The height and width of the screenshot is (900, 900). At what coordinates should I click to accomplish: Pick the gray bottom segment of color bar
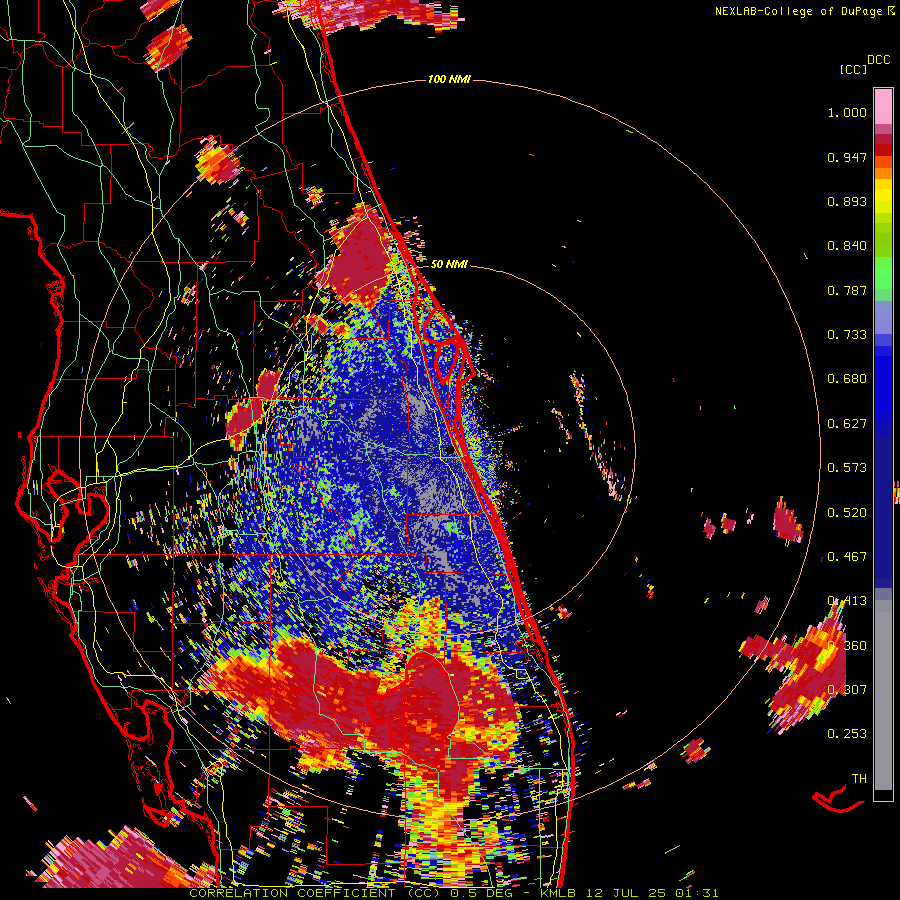(883, 695)
